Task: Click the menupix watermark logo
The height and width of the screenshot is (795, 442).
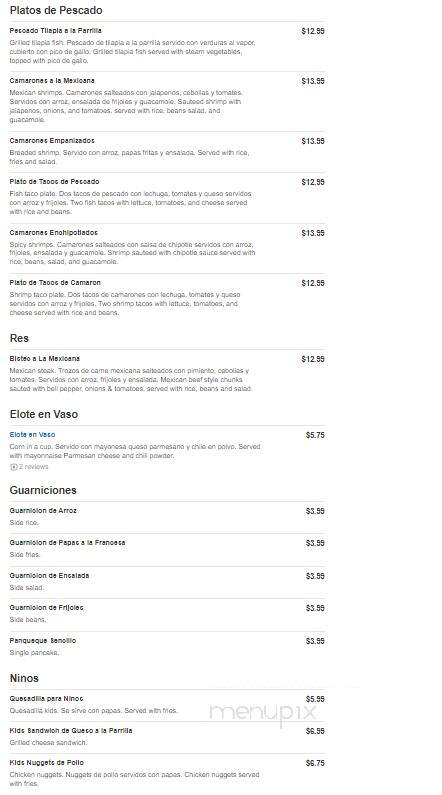Action: pyautogui.click(x=263, y=712)
